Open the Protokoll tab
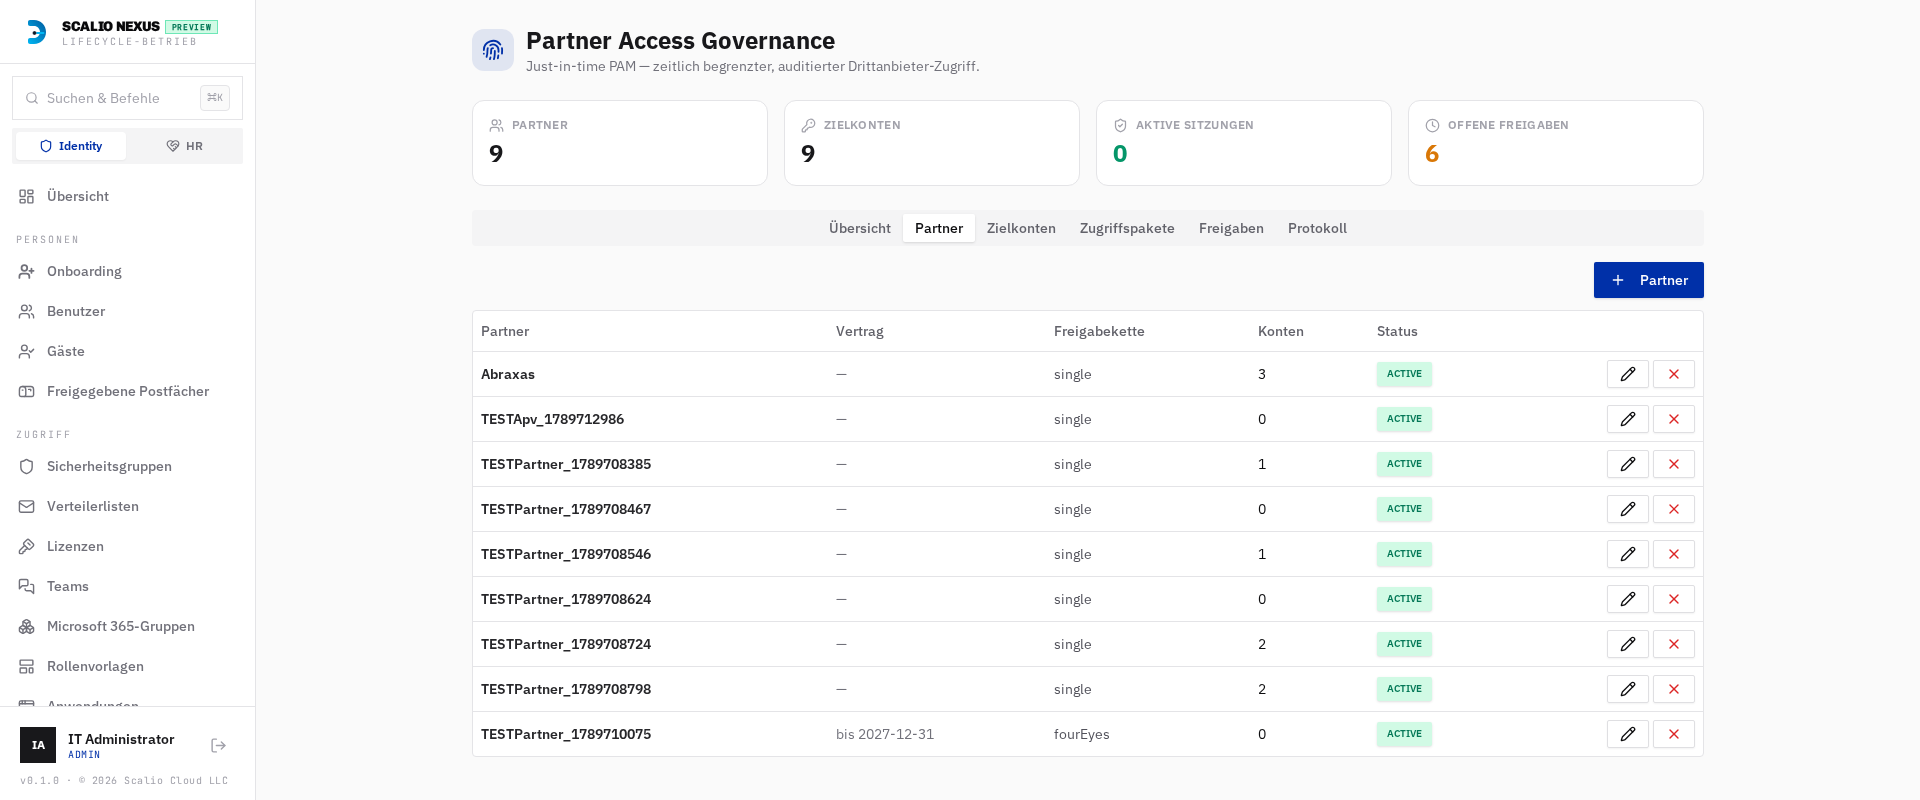The image size is (1920, 800). coord(1317,228)
